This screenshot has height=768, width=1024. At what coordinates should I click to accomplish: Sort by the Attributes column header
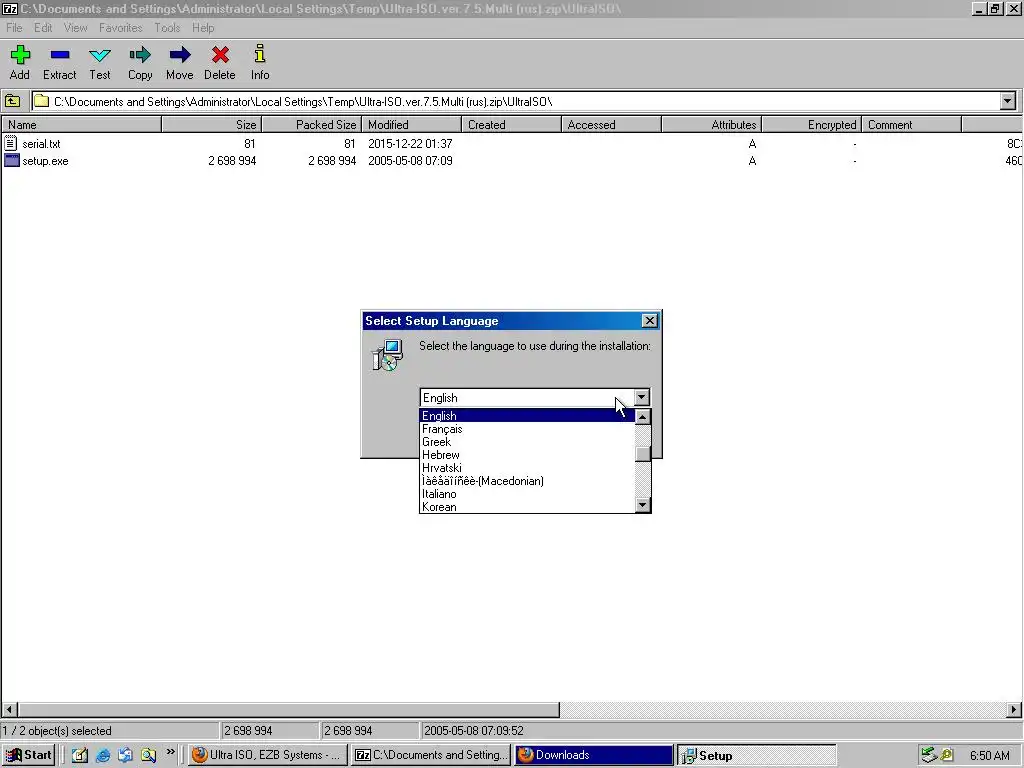(712, 125)
